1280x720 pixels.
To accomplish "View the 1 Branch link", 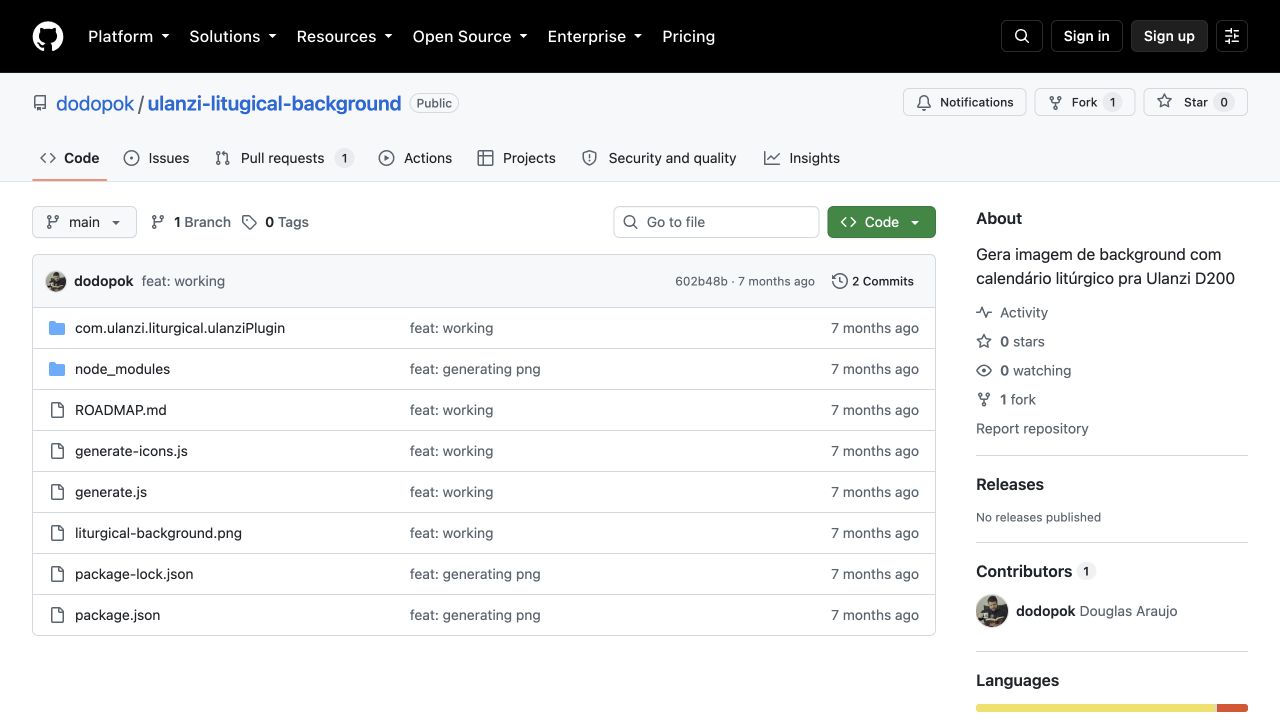I will (191, 222).
